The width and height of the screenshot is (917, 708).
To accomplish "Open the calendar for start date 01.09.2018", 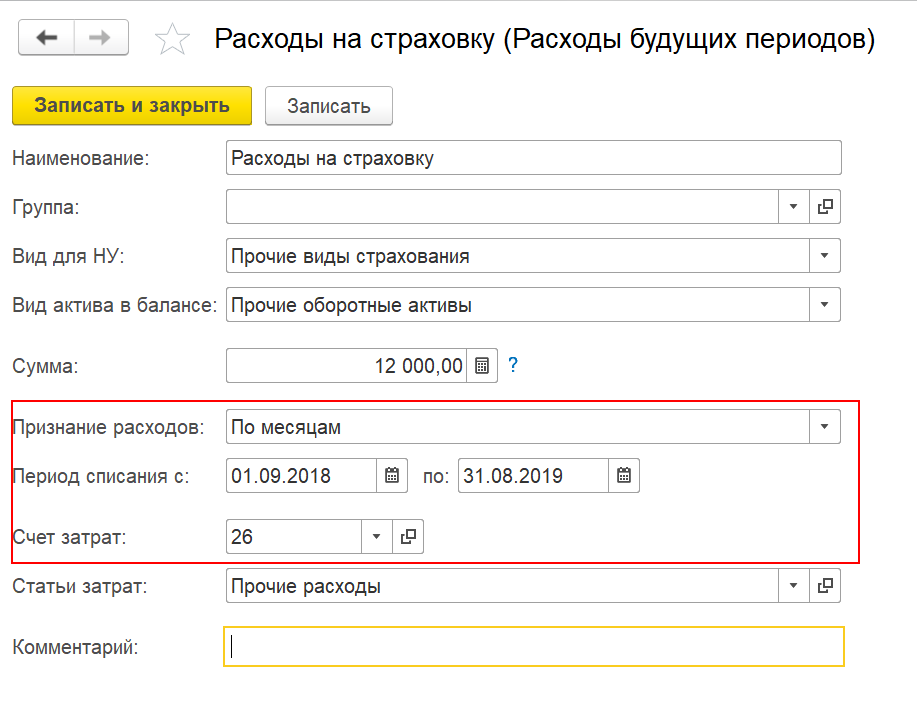I will 392,476.
